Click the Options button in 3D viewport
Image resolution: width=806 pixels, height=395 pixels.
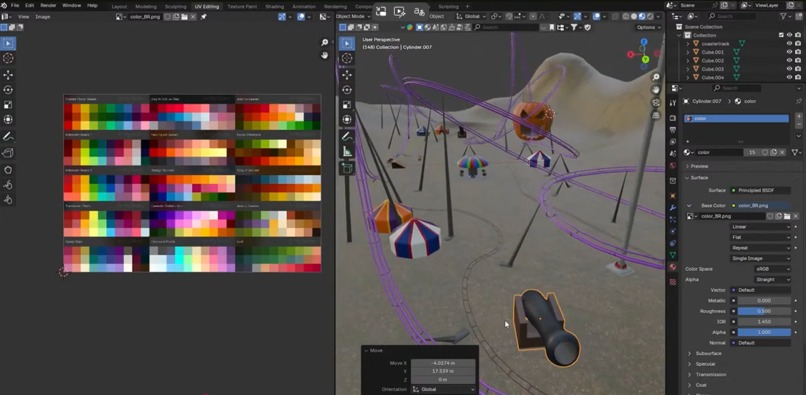[648, 27]
